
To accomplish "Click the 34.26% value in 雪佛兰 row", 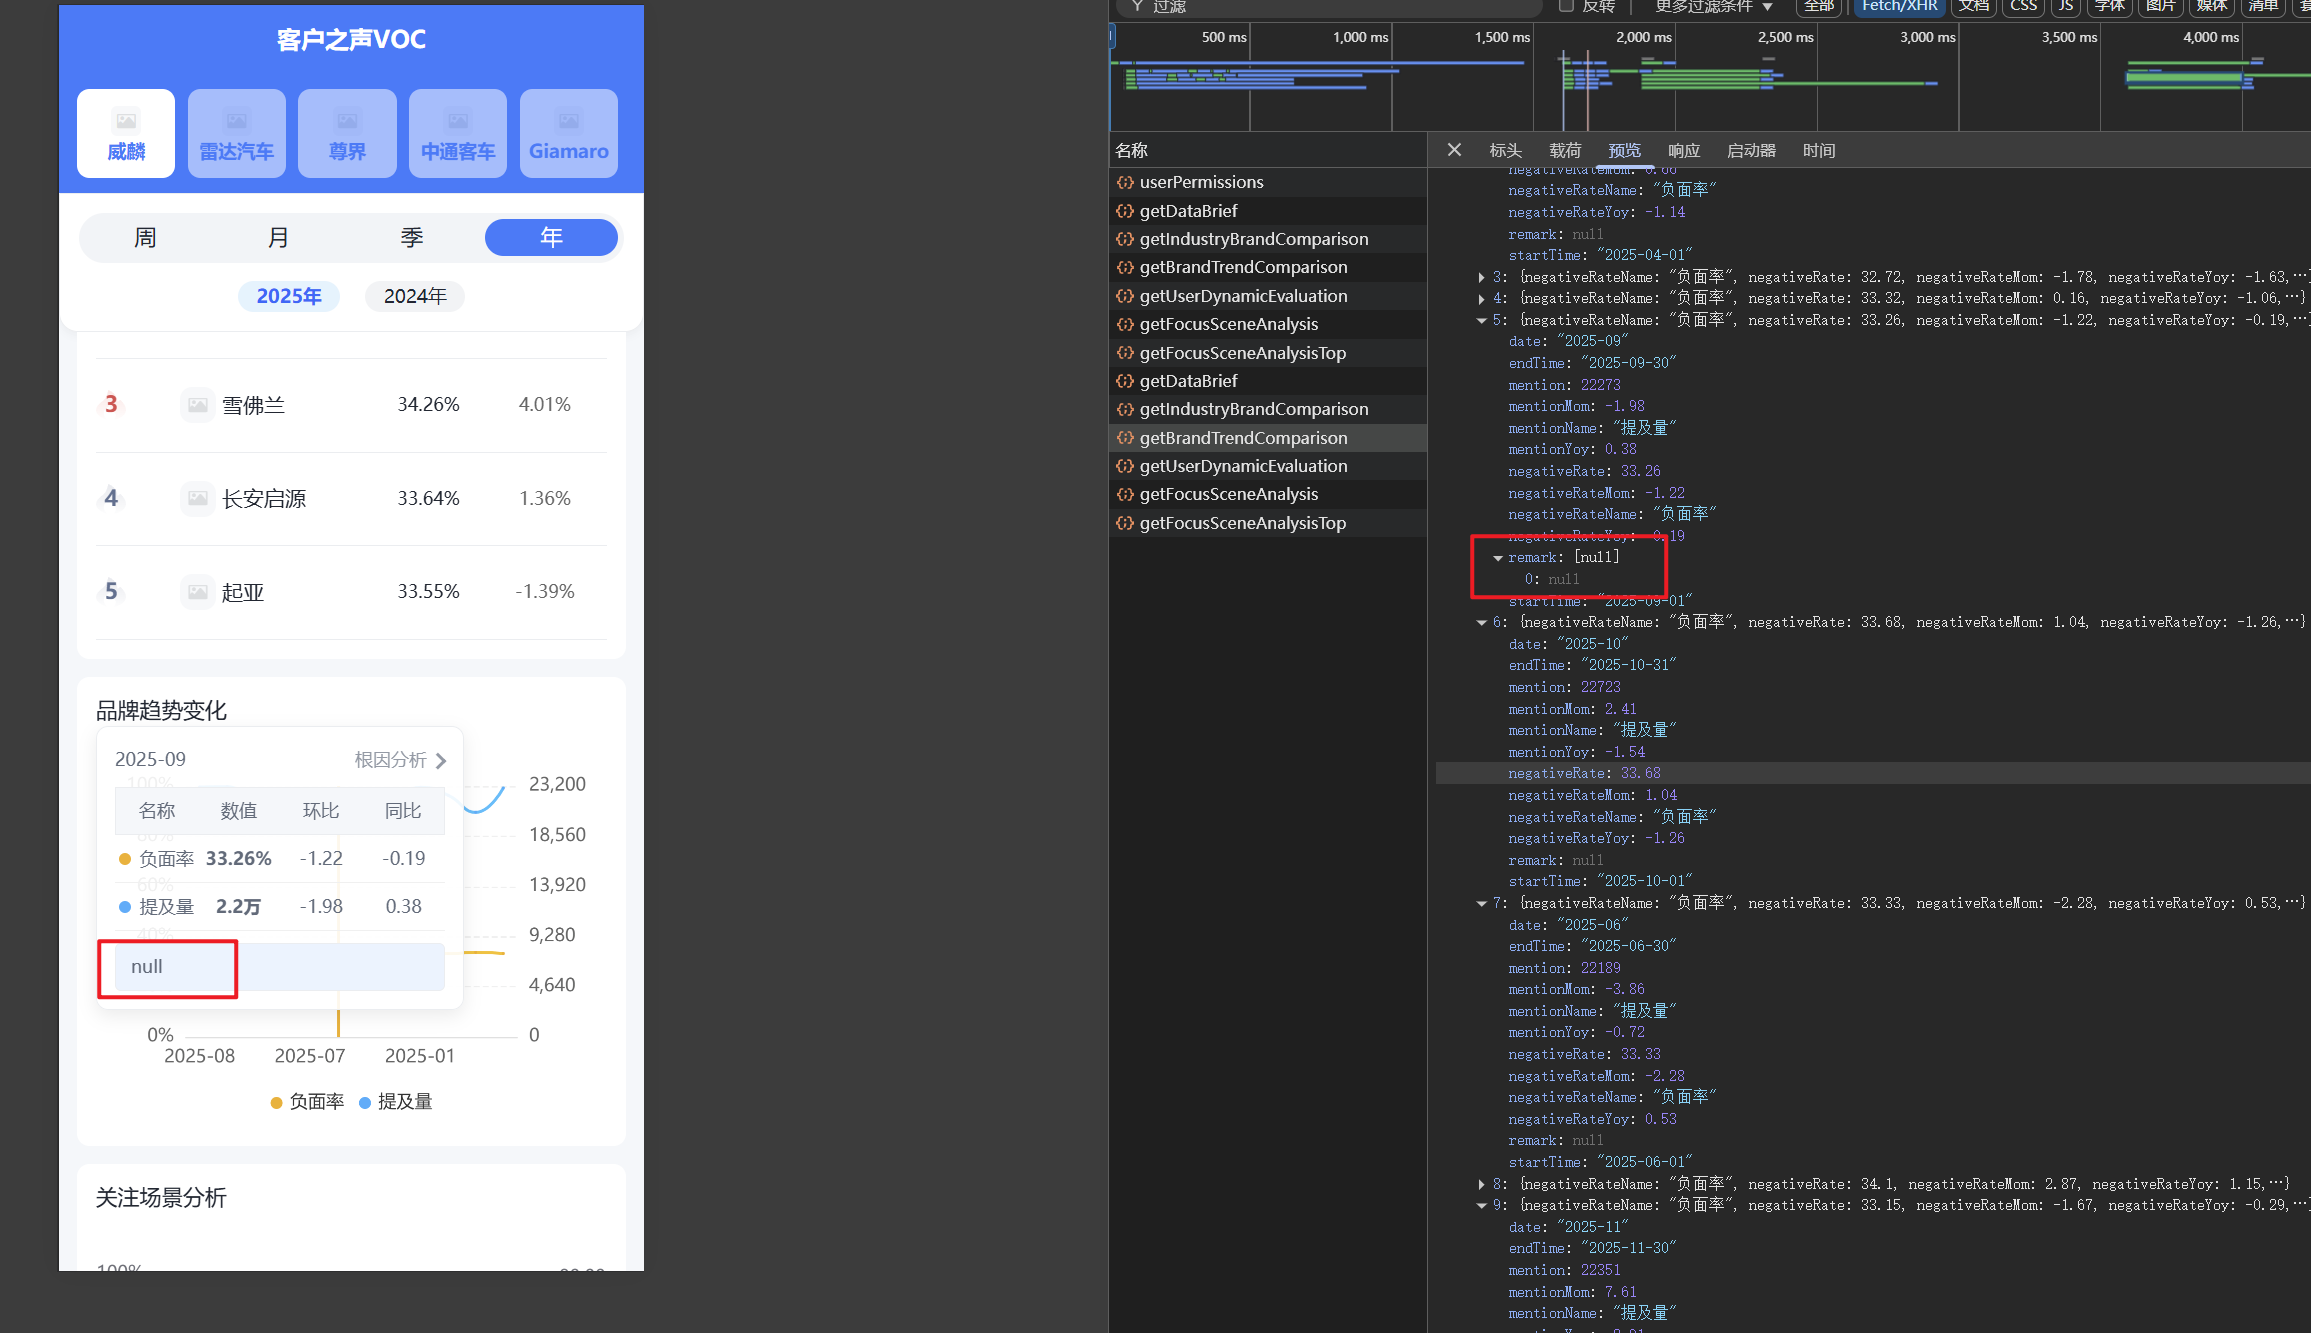I will (428, 405).
